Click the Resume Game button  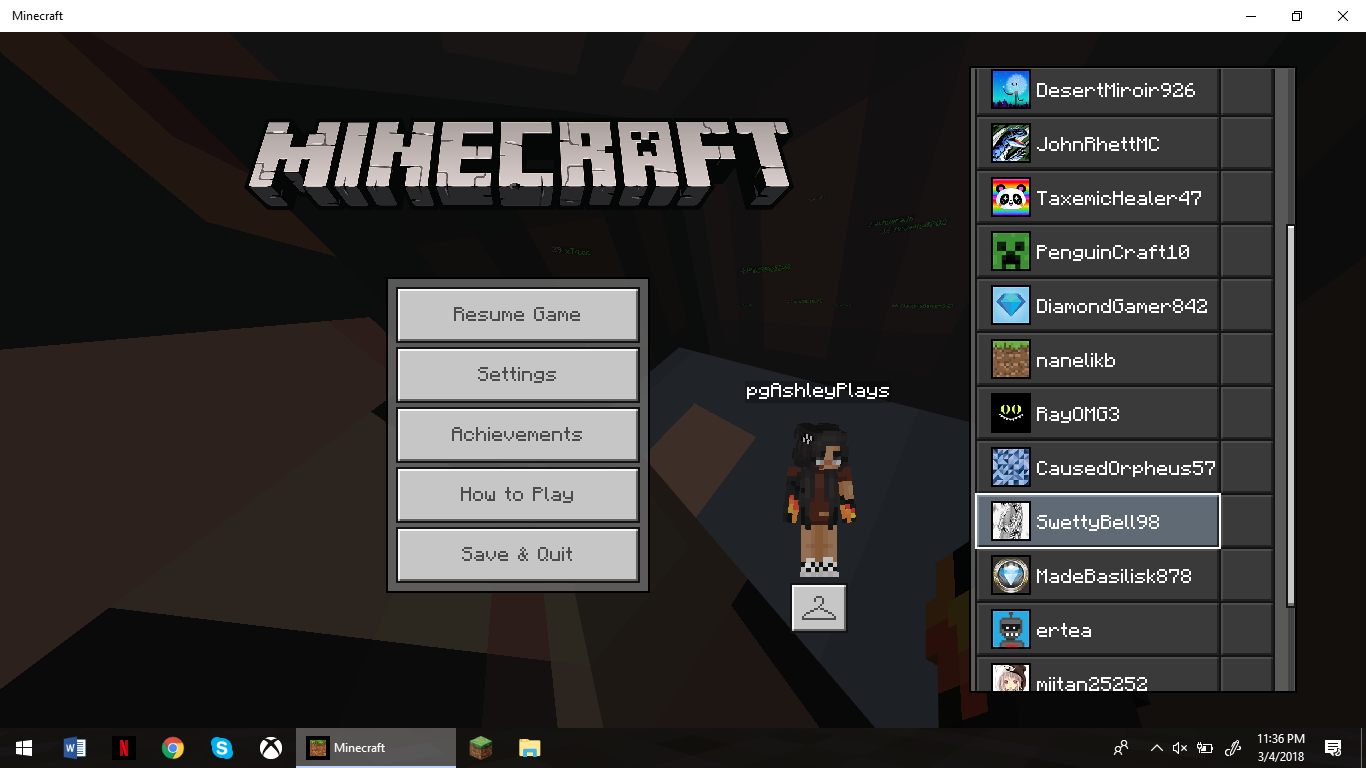coord(518,315)
